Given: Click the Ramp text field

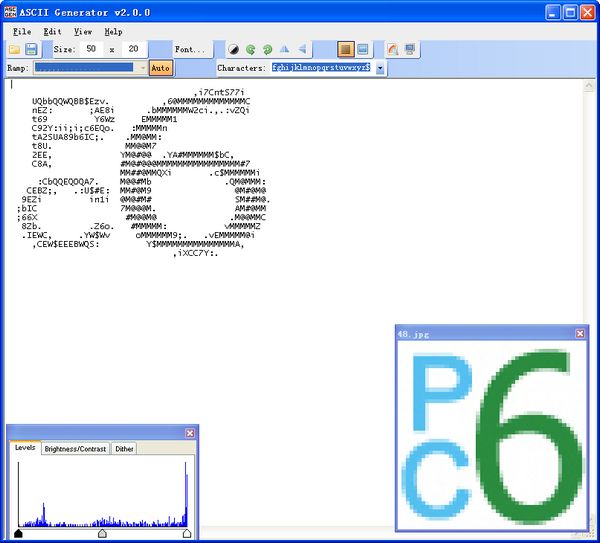Looking at the screenshot, I should 85,68.
